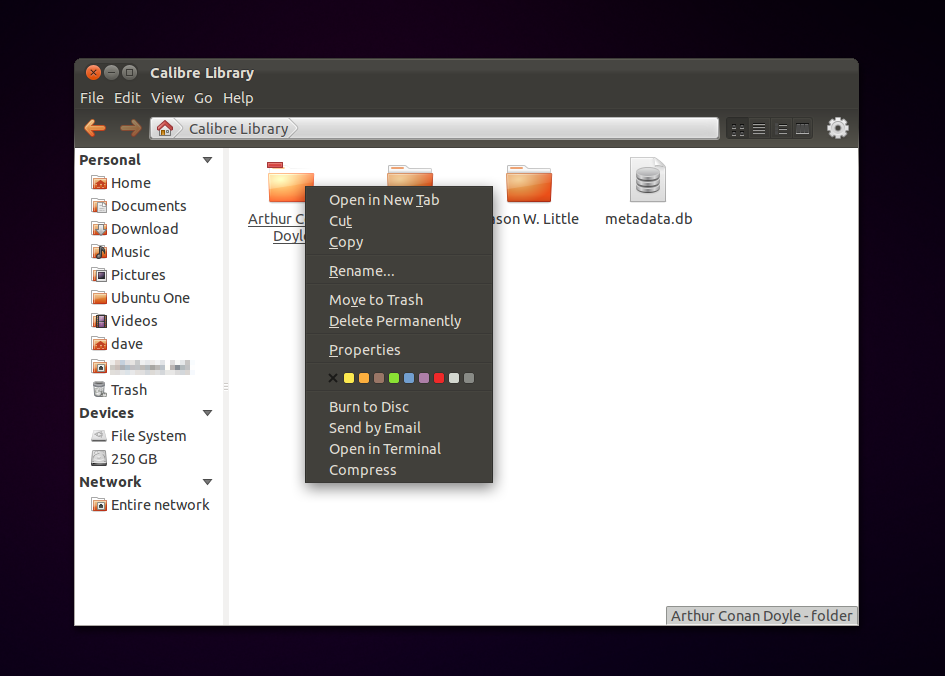Open Documents in the sidebar
Screen dimensions: 945x676
(139, 205)
